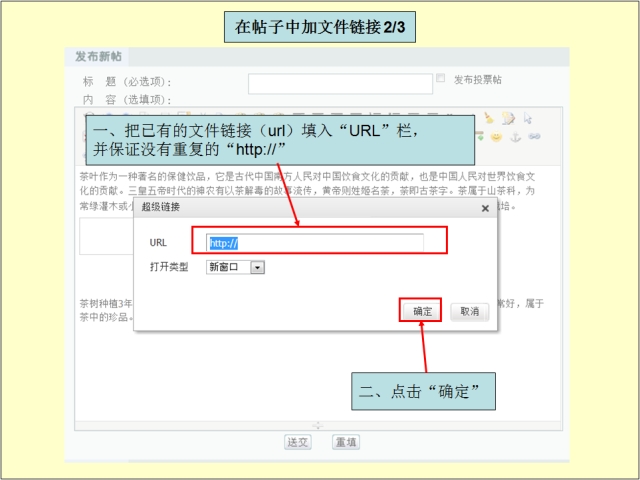Close the 超级链接 dialog with X
The image size is (640, 480).
coord(485,209)
